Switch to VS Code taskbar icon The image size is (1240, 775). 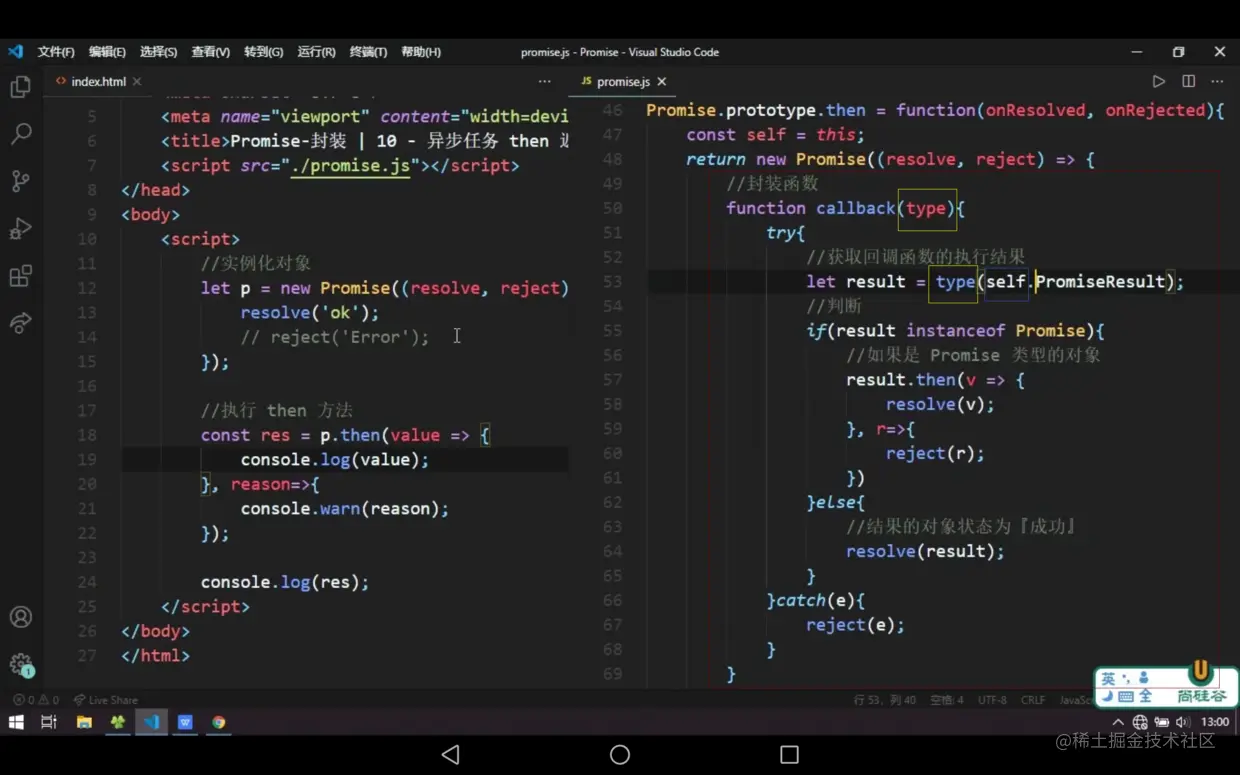click(151, 722)
